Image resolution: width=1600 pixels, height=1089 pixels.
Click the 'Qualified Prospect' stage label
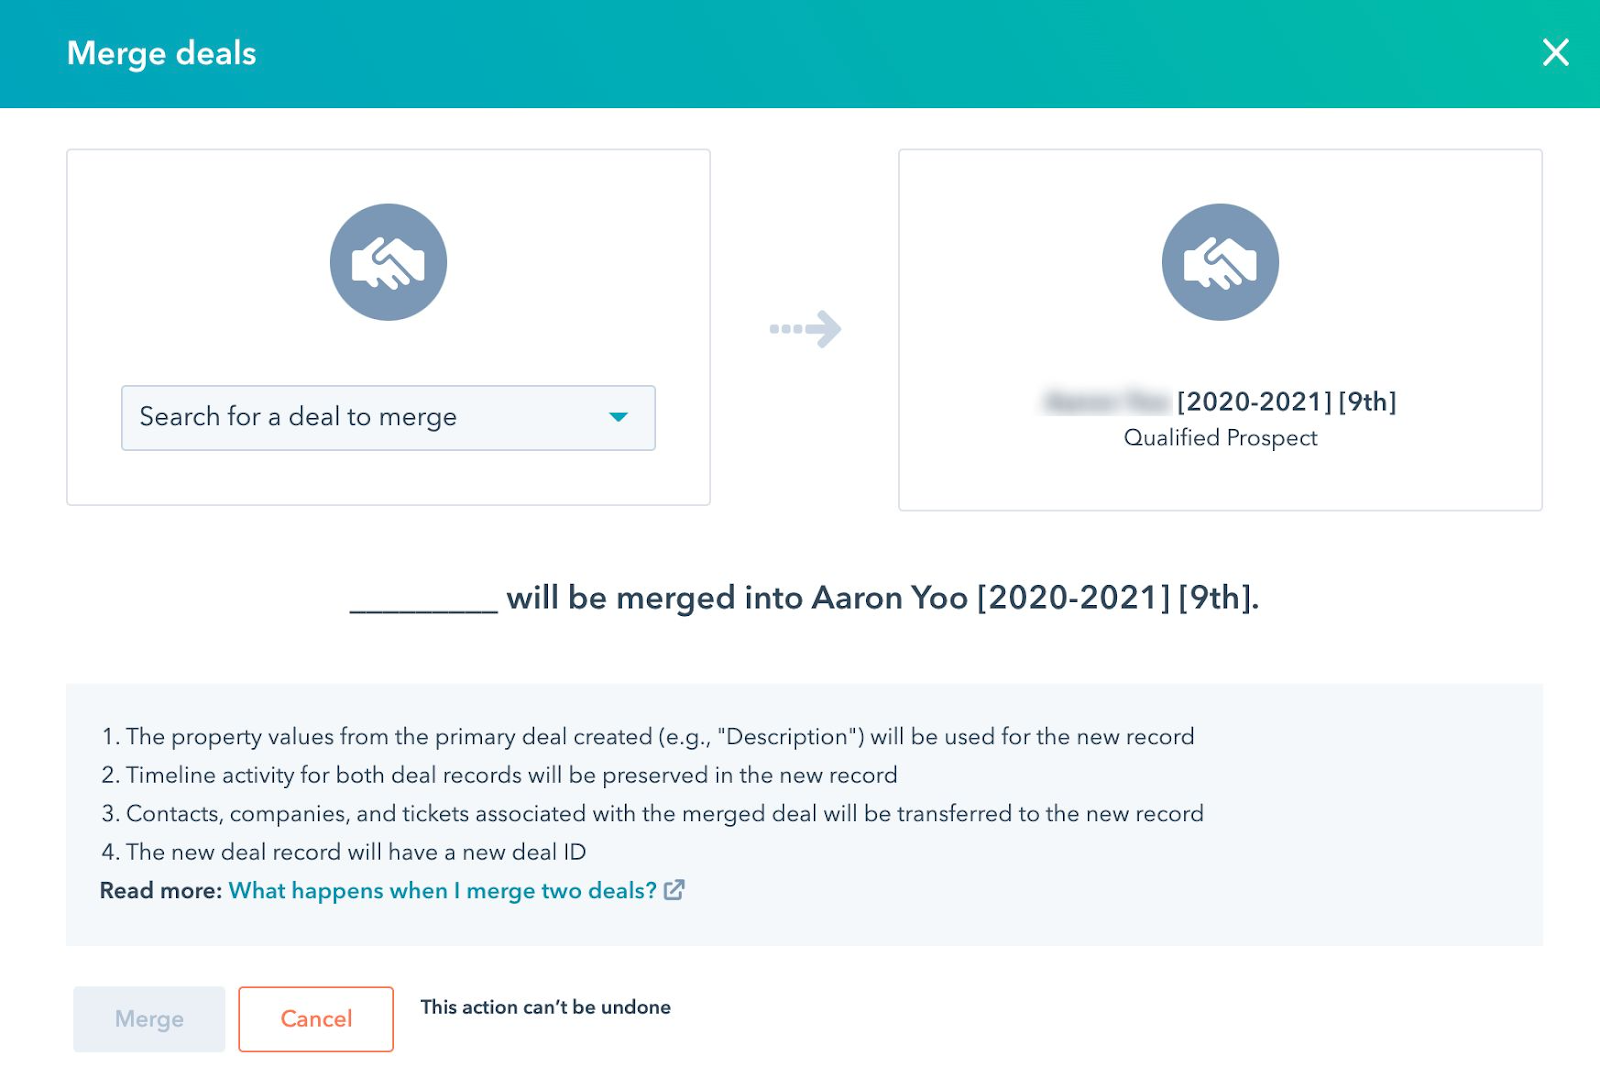[1220, 438]
